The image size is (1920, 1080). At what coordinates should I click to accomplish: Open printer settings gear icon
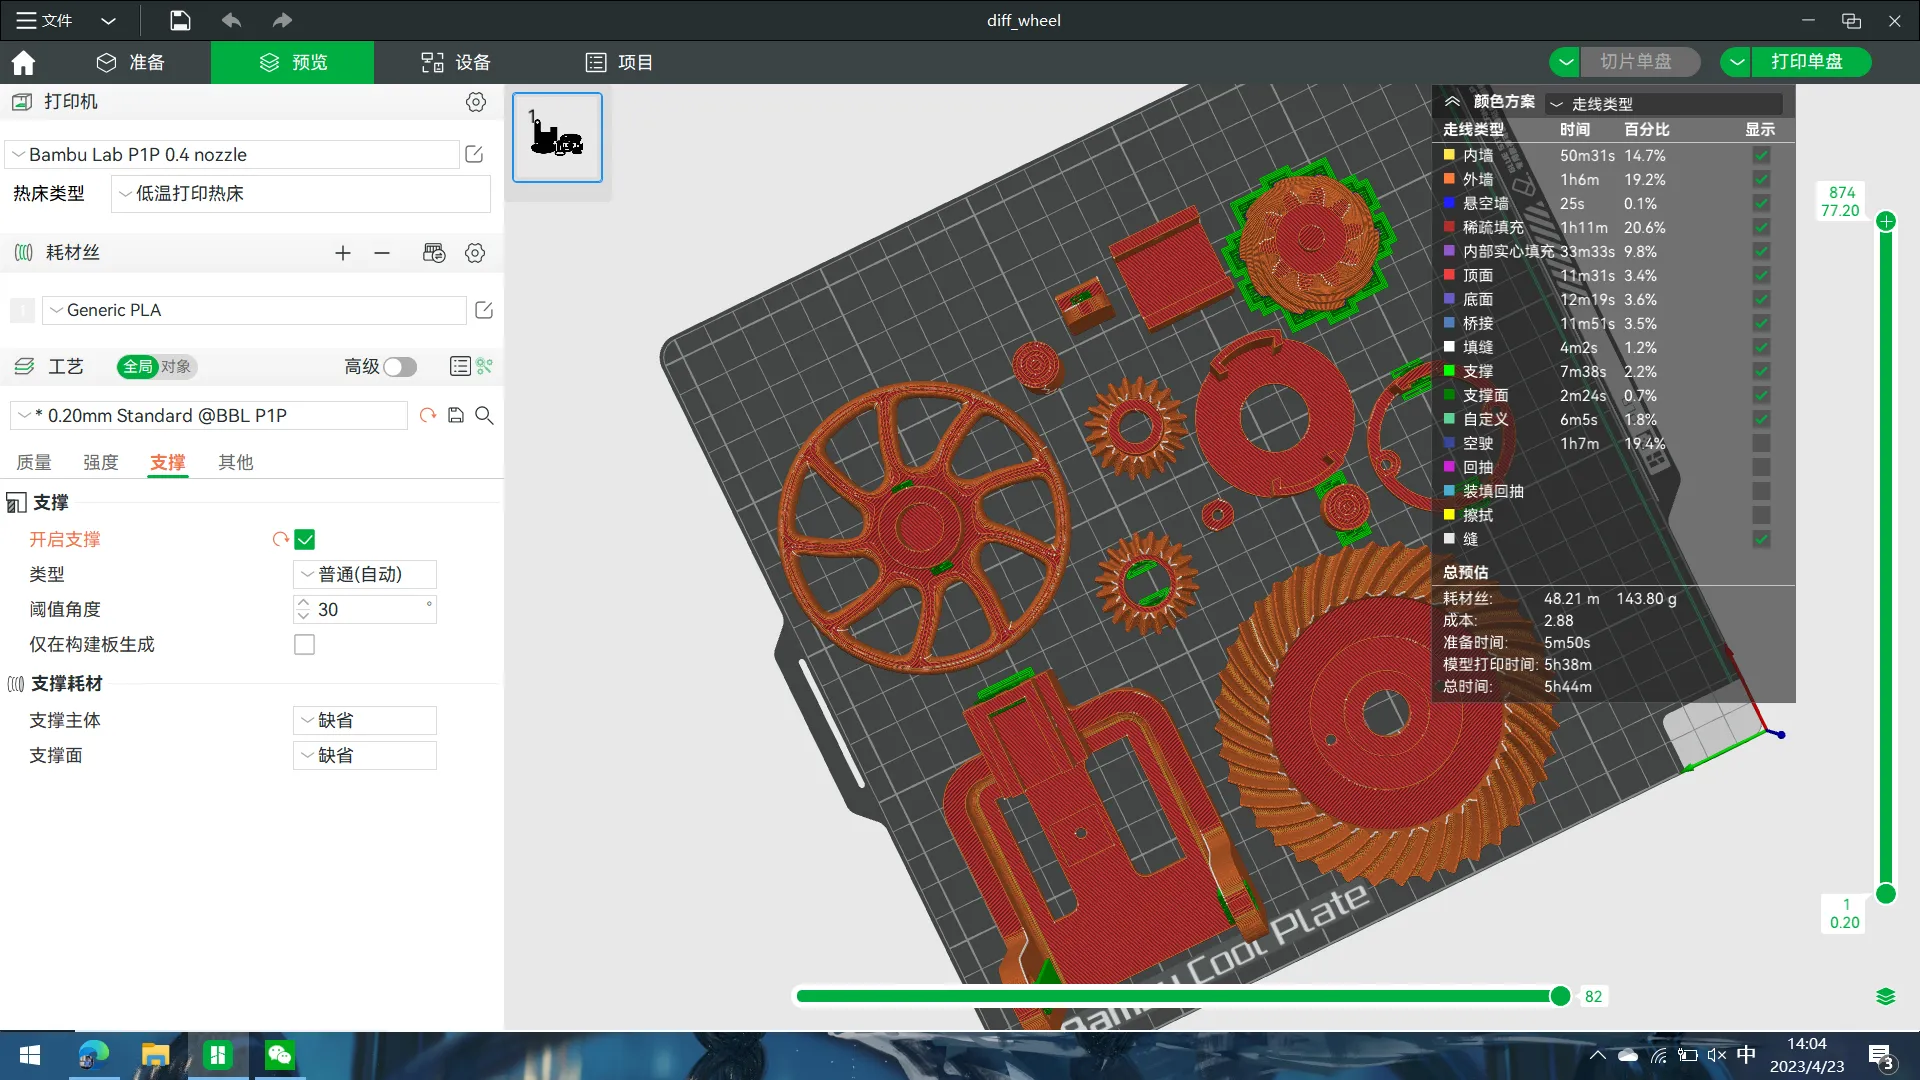(476, 102)
